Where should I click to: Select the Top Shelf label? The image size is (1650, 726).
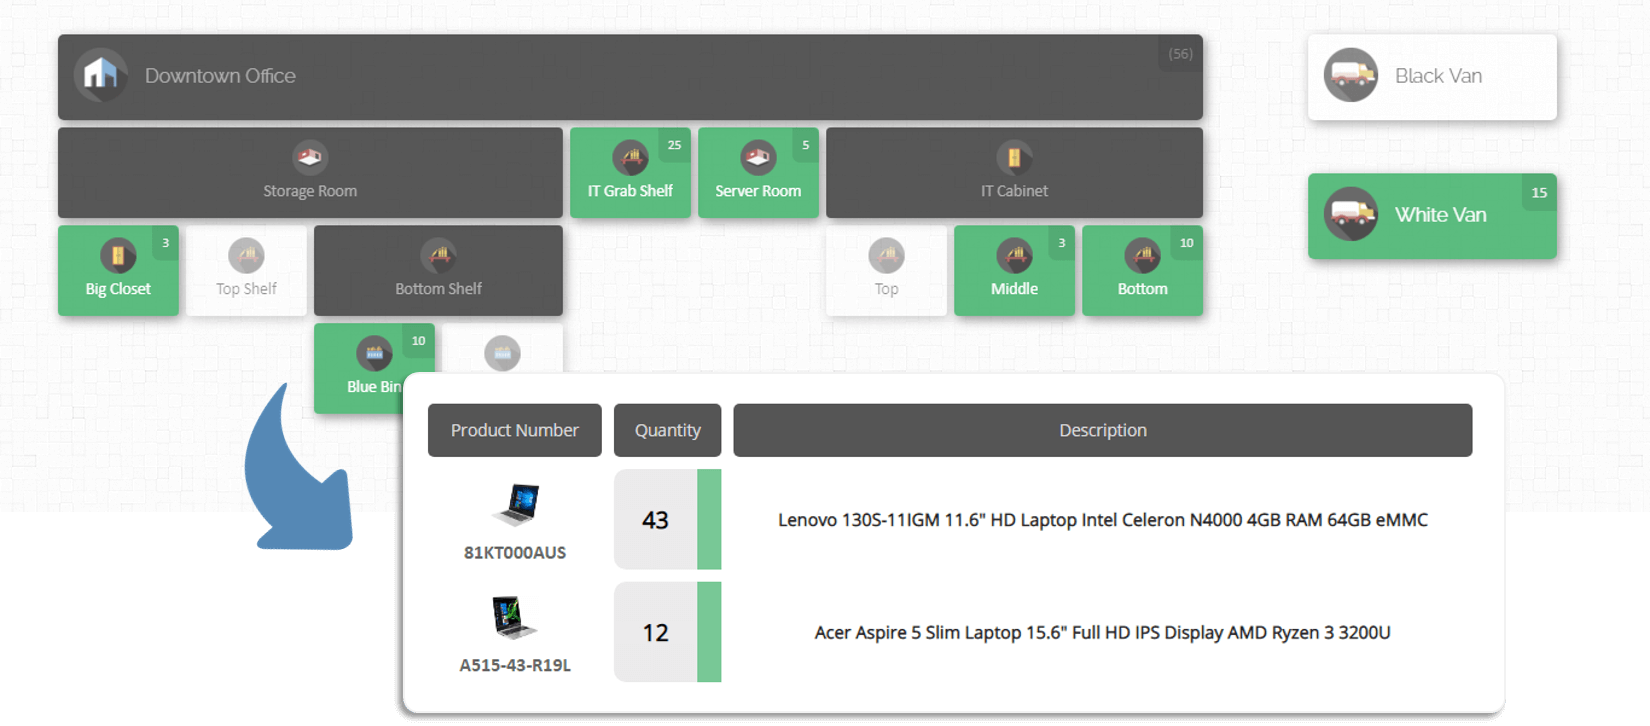click(246, 289)
